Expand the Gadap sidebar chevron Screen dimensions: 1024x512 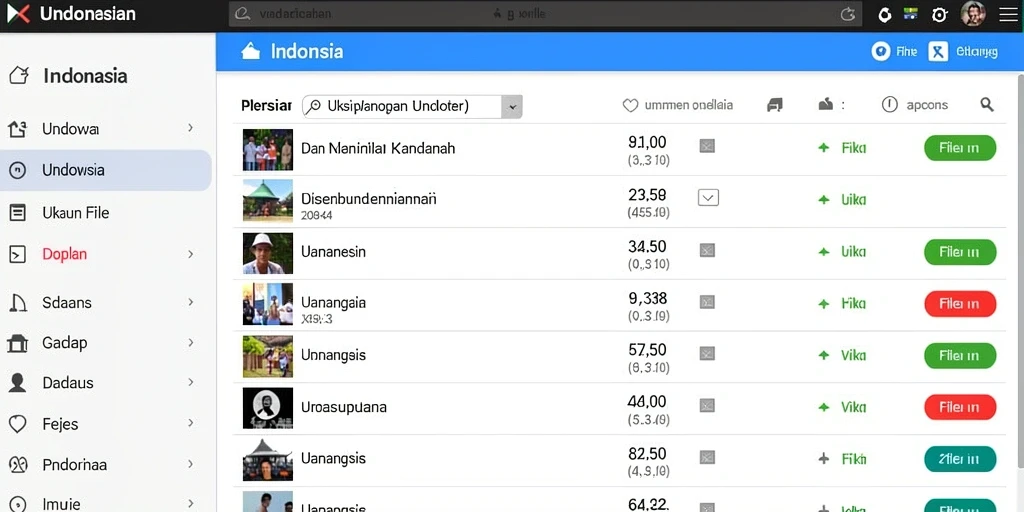(191, 342)
